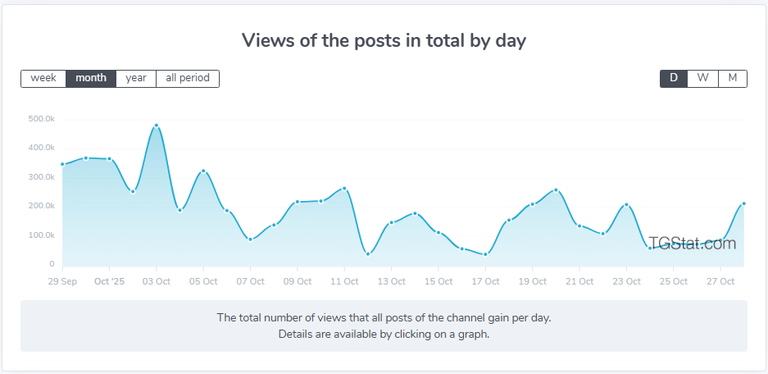Click the 20 Oct data point
768x374 pixels.
(x=556, y=190)
